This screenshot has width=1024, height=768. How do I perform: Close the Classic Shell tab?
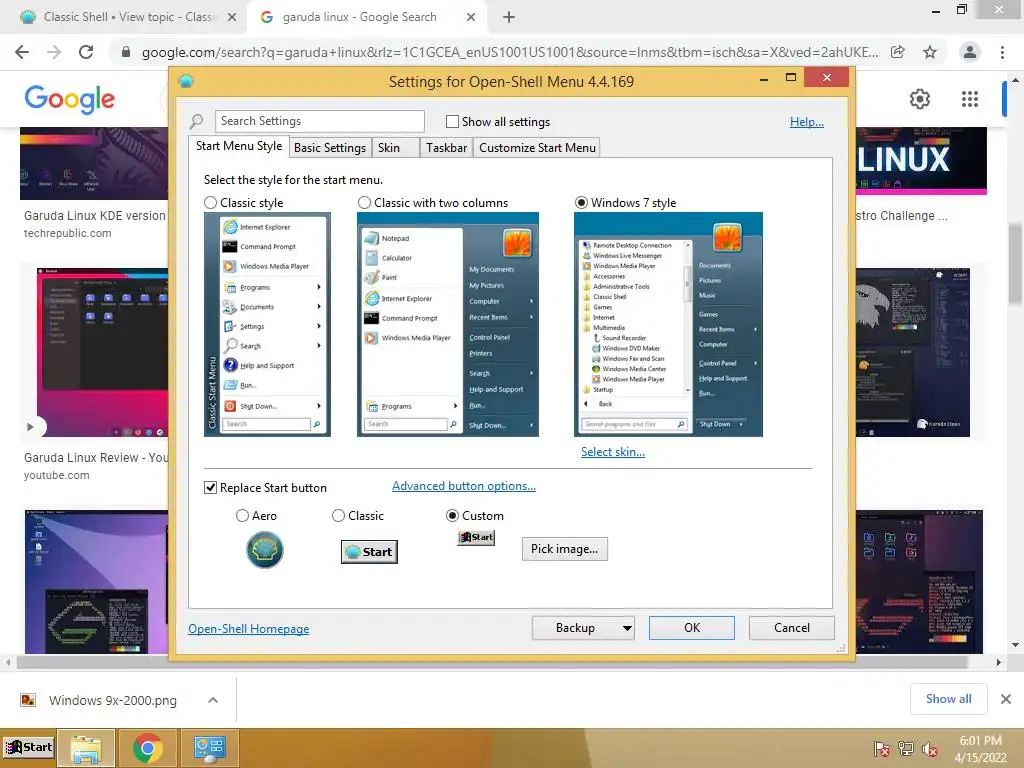tap(232, 18)
